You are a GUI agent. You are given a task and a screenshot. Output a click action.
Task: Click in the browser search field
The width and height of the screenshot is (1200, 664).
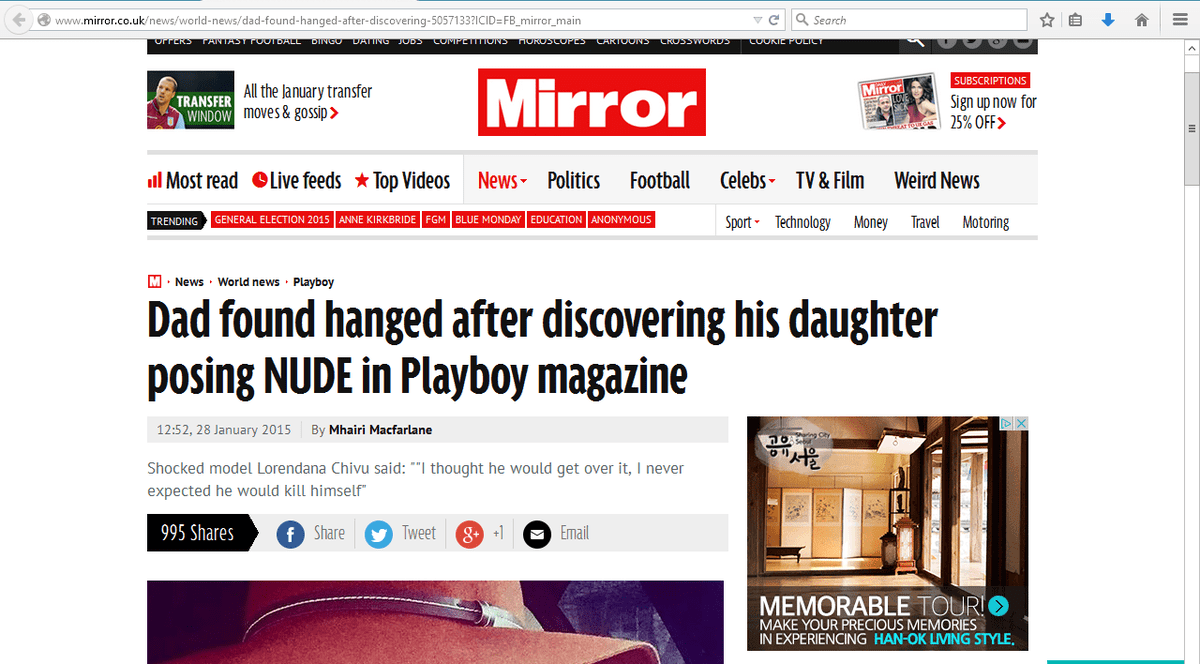(910, 20)
